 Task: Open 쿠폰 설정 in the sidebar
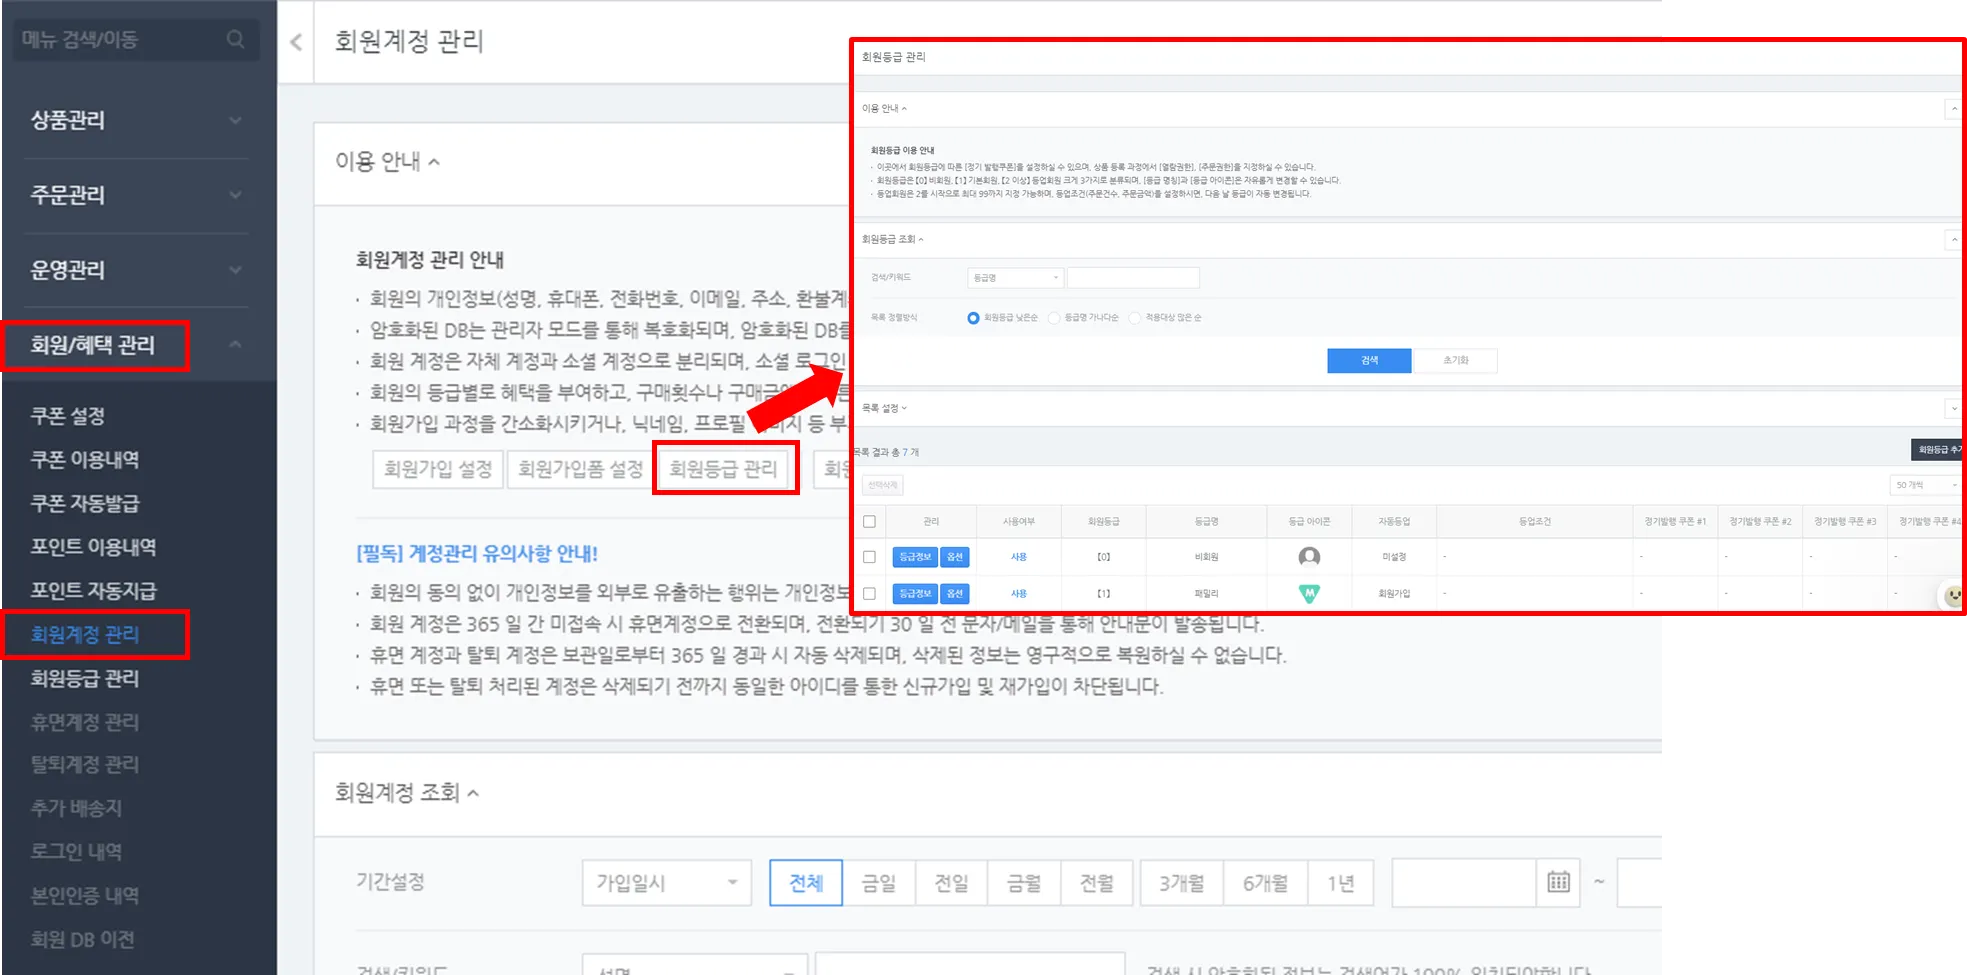pos(68,416)
